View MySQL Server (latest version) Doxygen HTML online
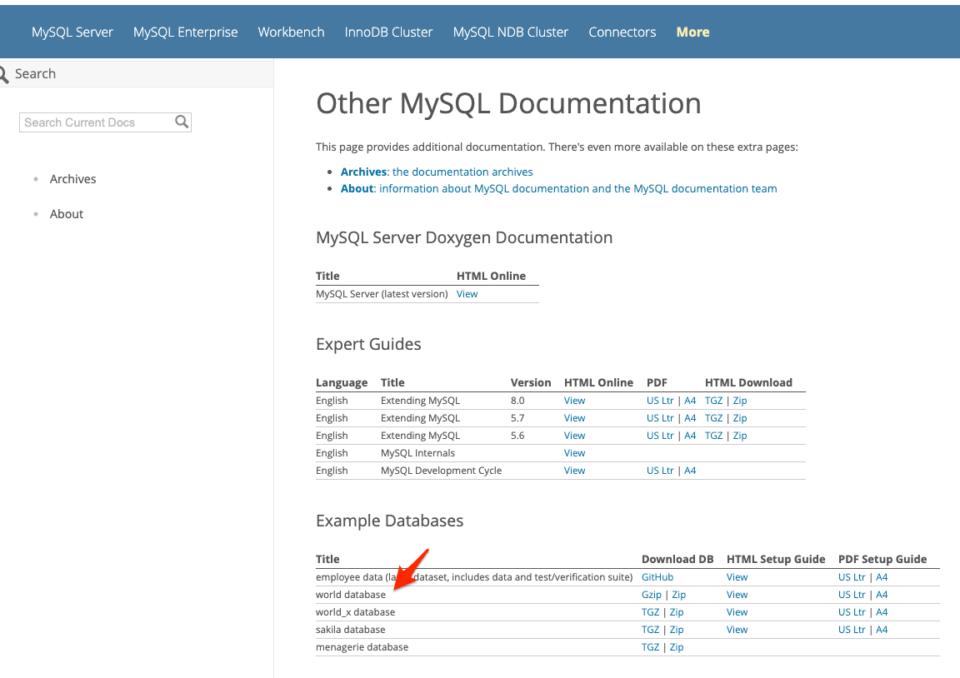The height and width of the screenshot is (678, 960). pos(467,294)
